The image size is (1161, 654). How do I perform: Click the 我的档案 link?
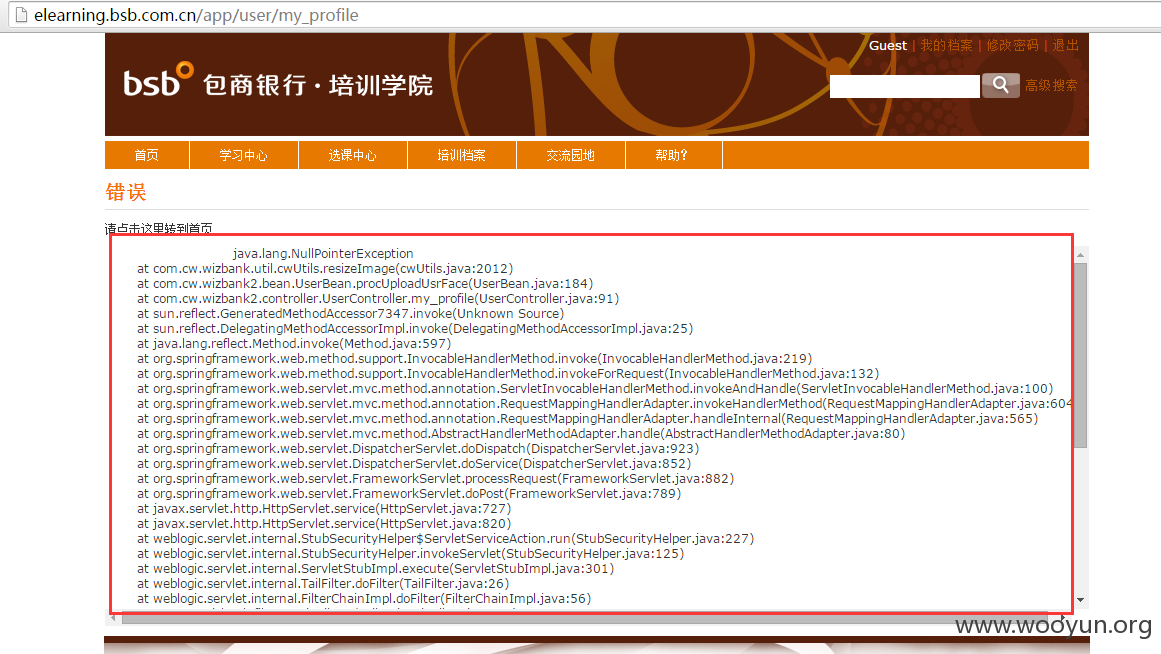click(946, 45)
